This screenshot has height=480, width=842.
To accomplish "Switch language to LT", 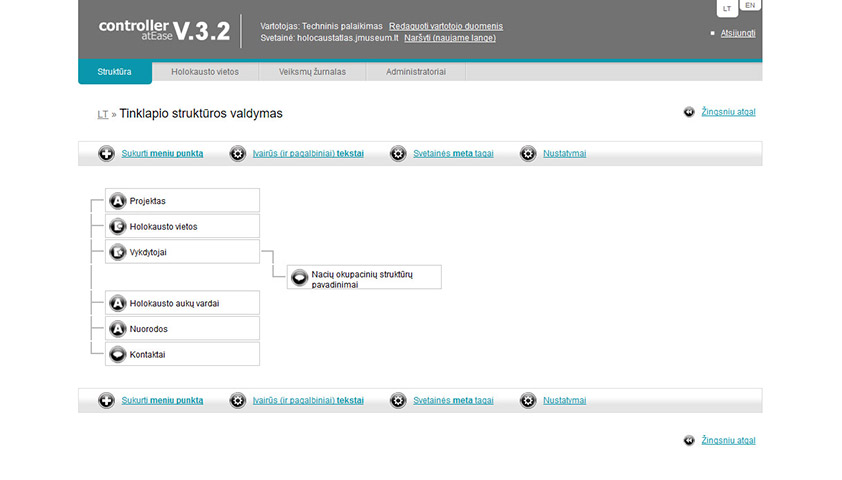I will 727,8.
